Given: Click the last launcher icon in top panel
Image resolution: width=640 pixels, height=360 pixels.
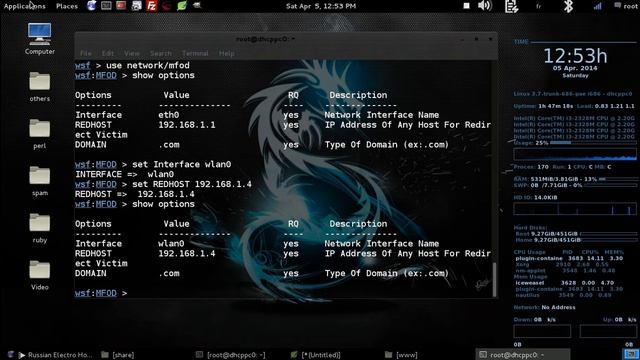Looking at the screenshot, I should [197, 6].
